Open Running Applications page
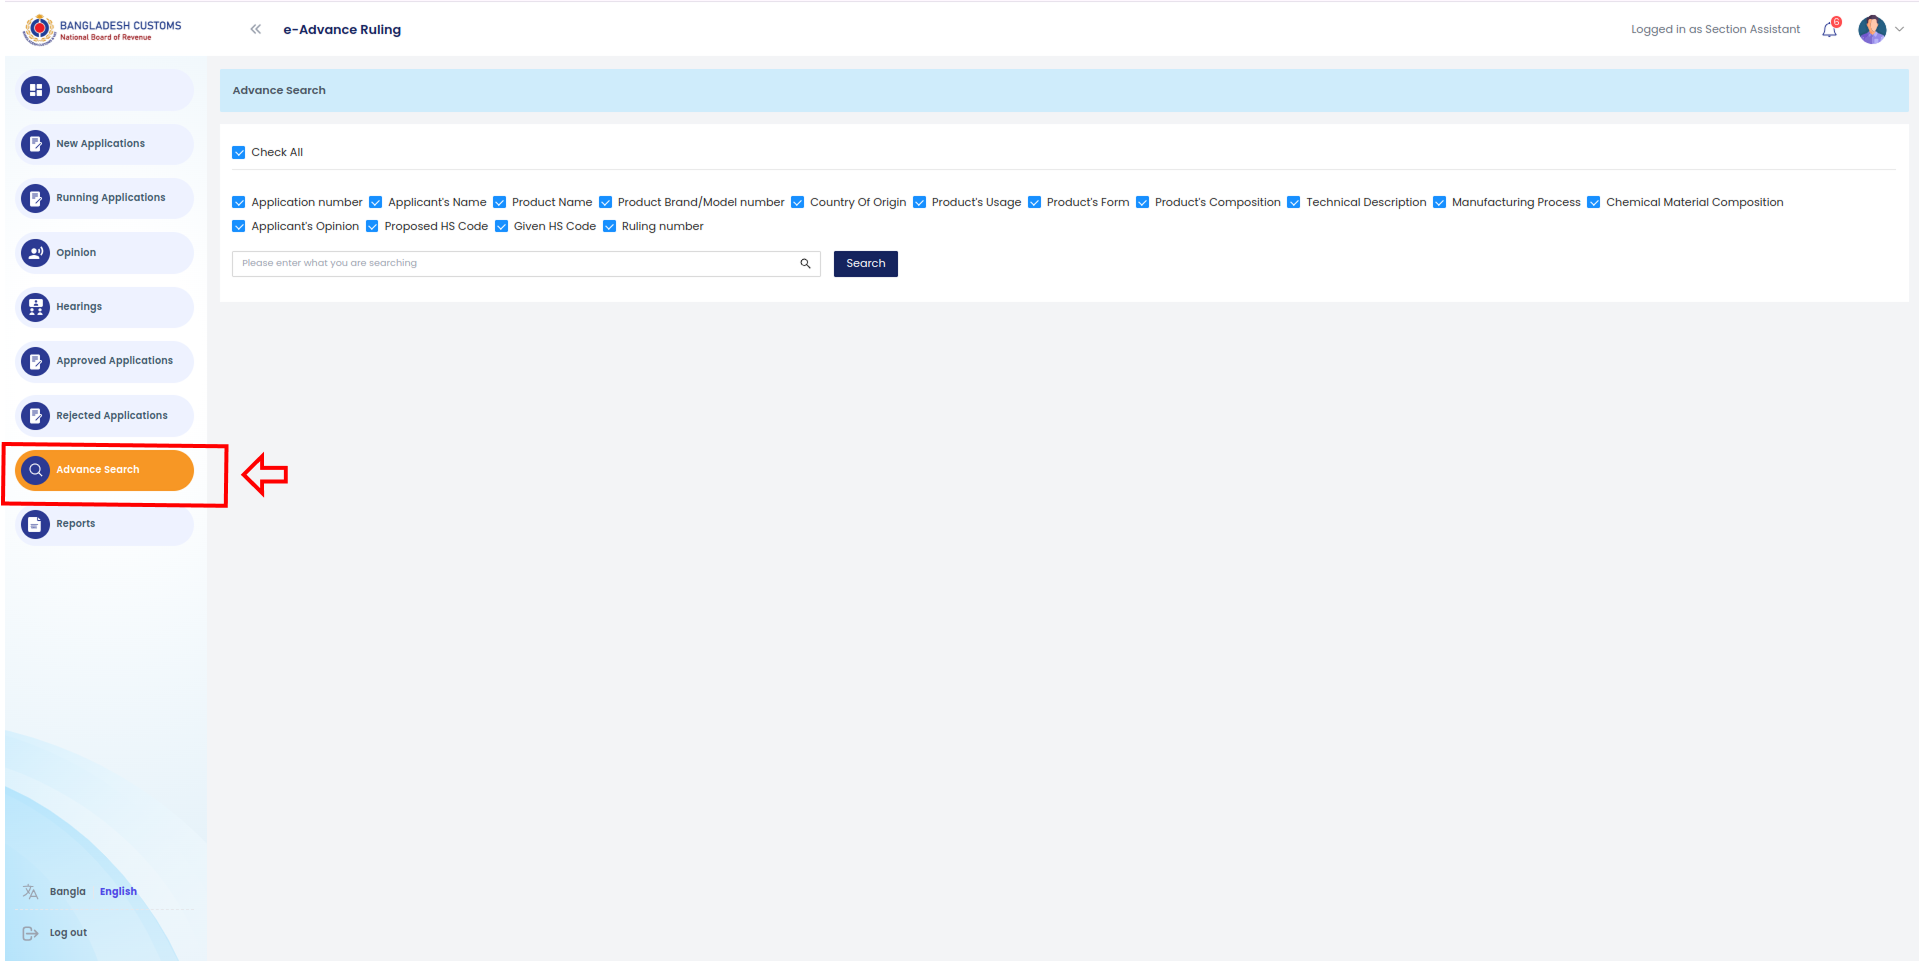Viewport: 1919px width, 961px height. pos(104,198)
